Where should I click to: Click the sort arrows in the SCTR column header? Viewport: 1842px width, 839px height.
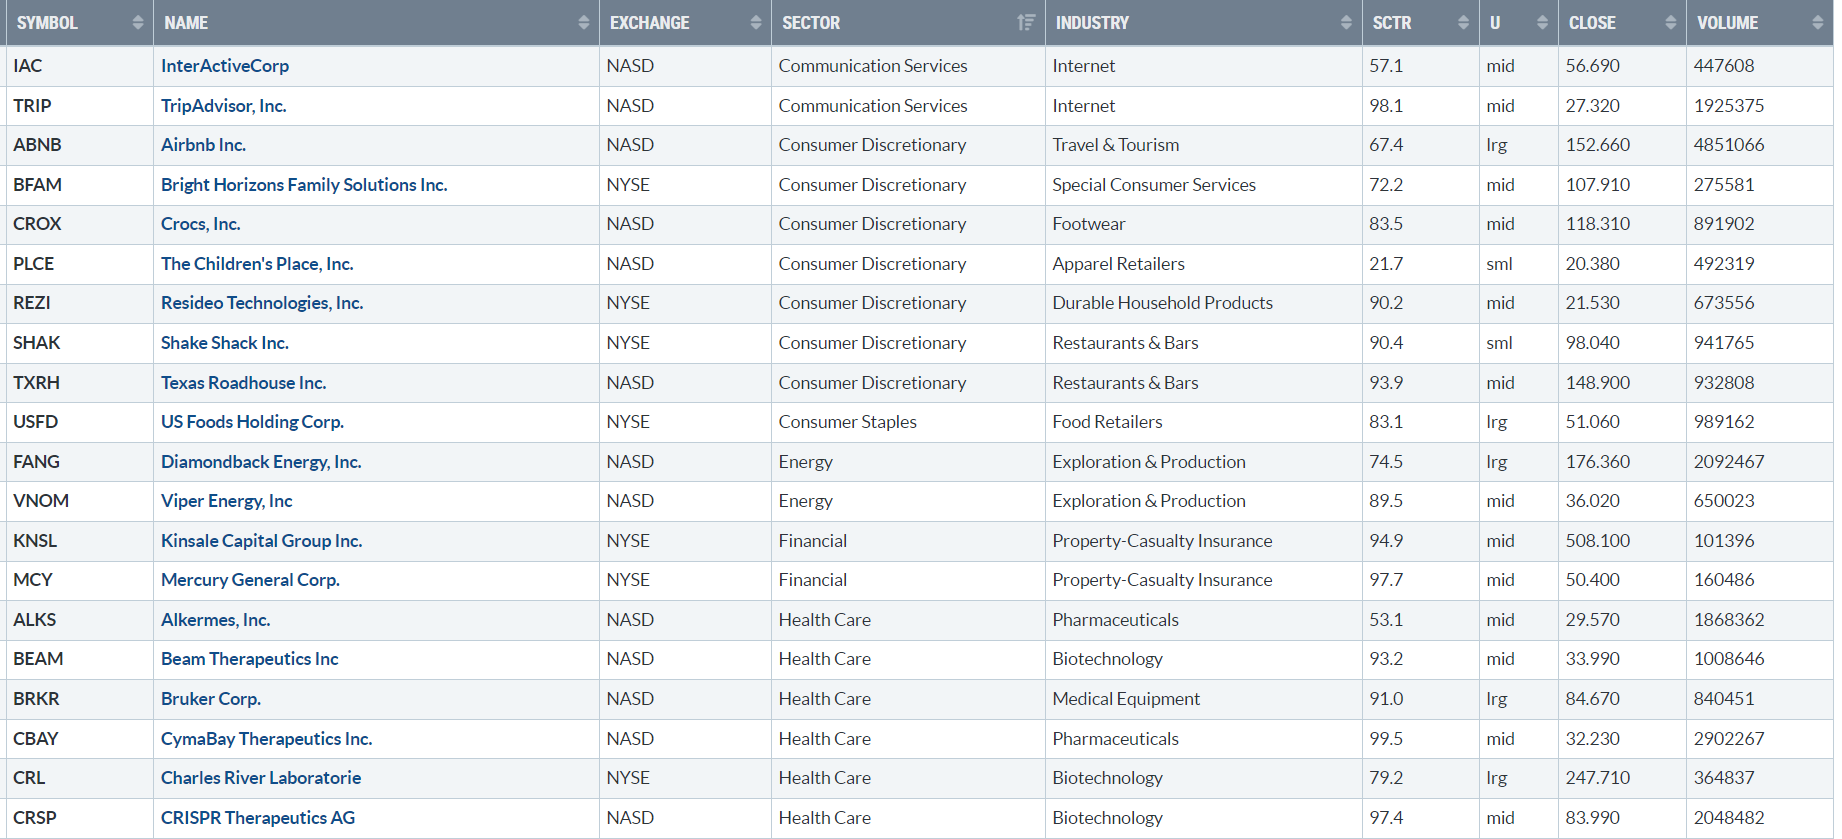1463,23
